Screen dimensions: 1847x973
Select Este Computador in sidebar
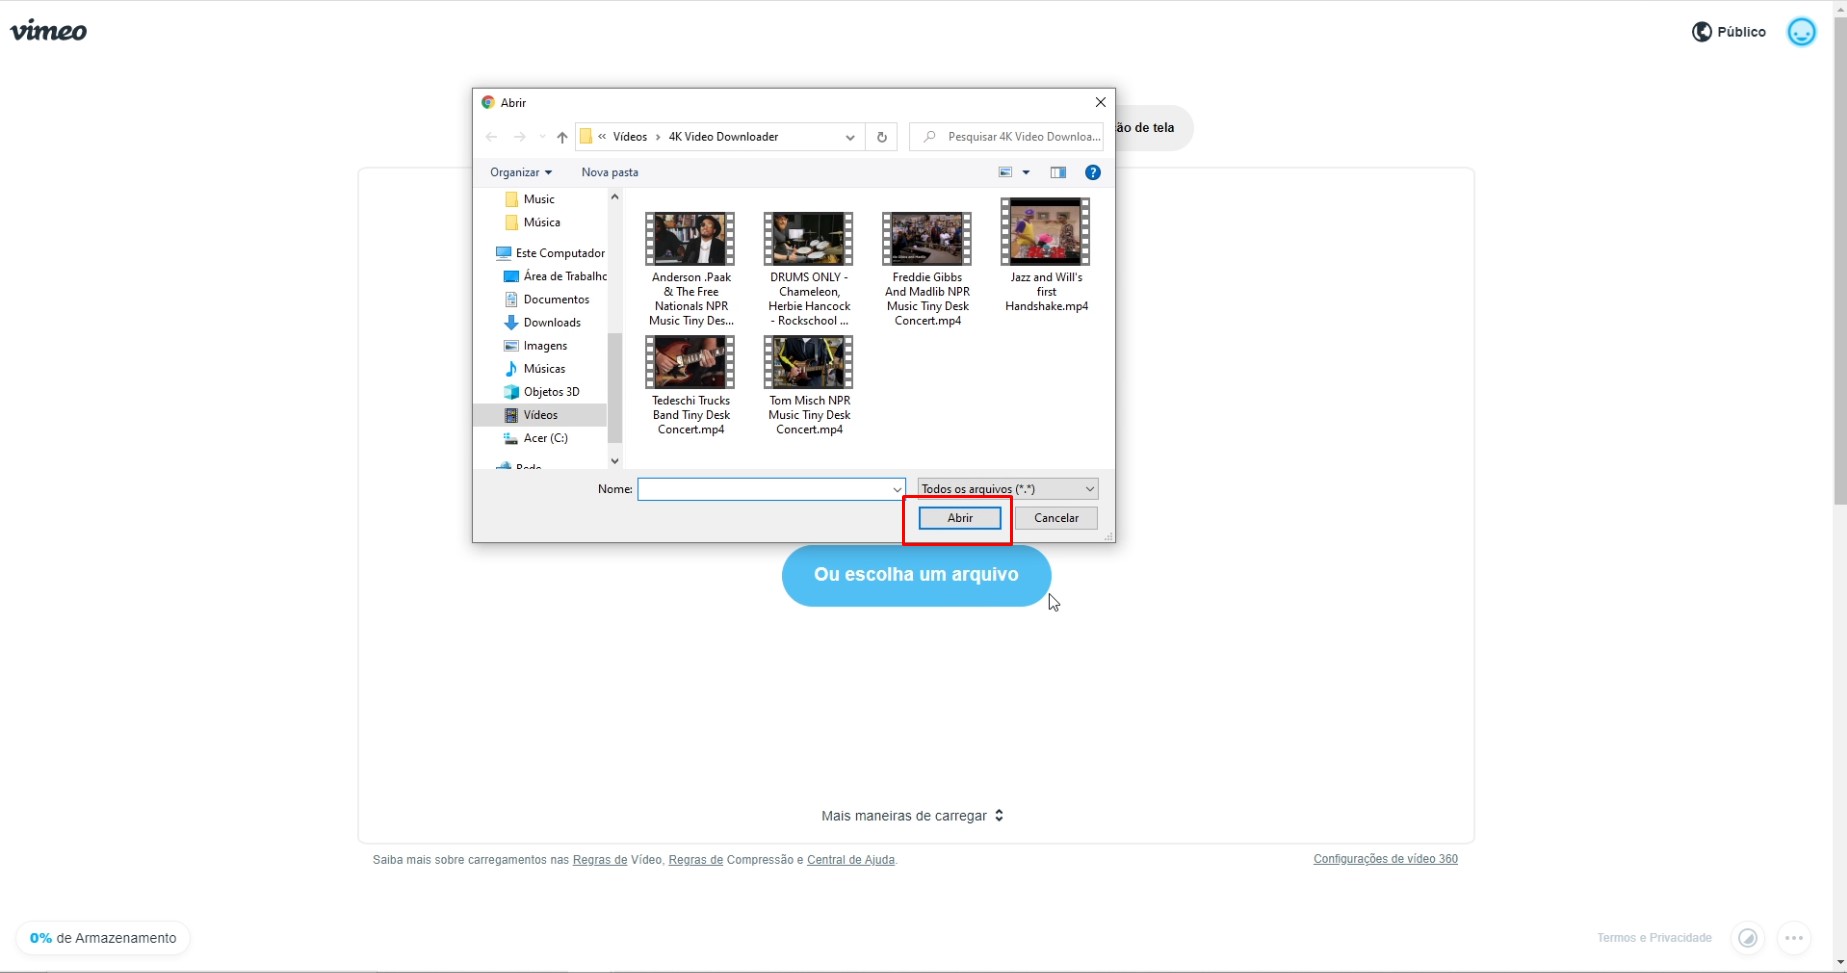(x=550, y=253)
